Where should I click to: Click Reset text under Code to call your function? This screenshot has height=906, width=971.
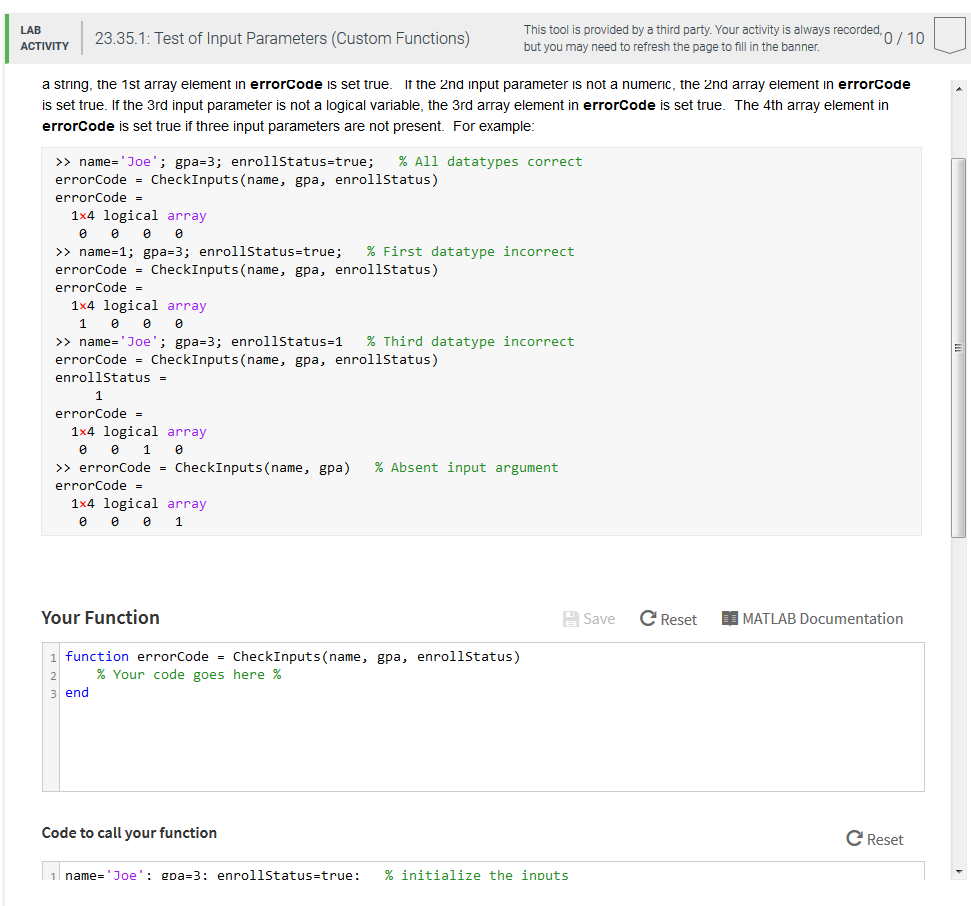click(x=885, y=840)
